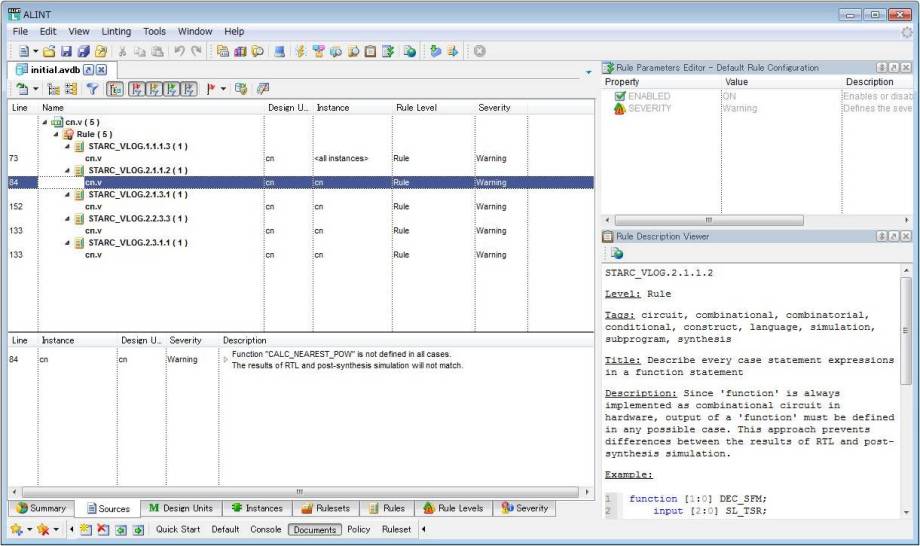Open the File menu
The height and width of the screenshot is (546, 920).
[20, 32]
